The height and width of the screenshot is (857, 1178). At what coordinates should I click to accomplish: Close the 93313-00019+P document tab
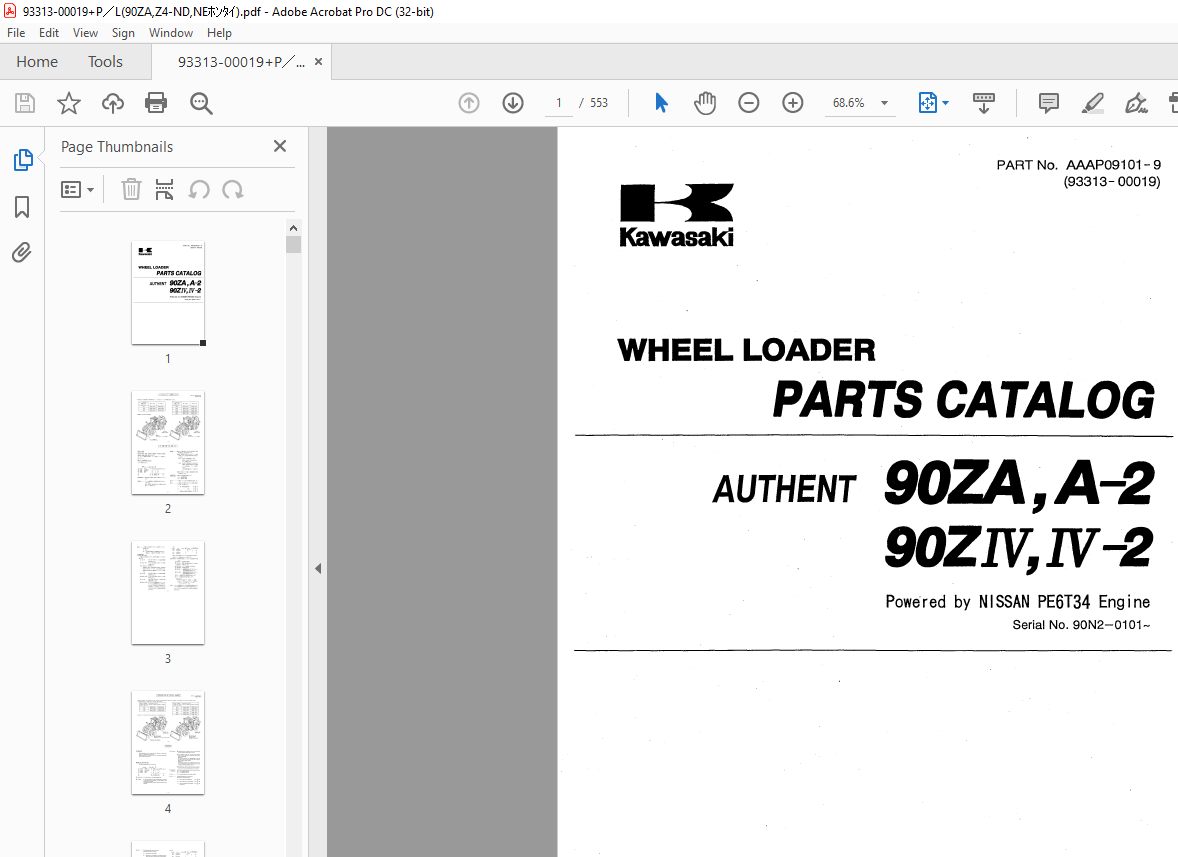pos(319,62)
